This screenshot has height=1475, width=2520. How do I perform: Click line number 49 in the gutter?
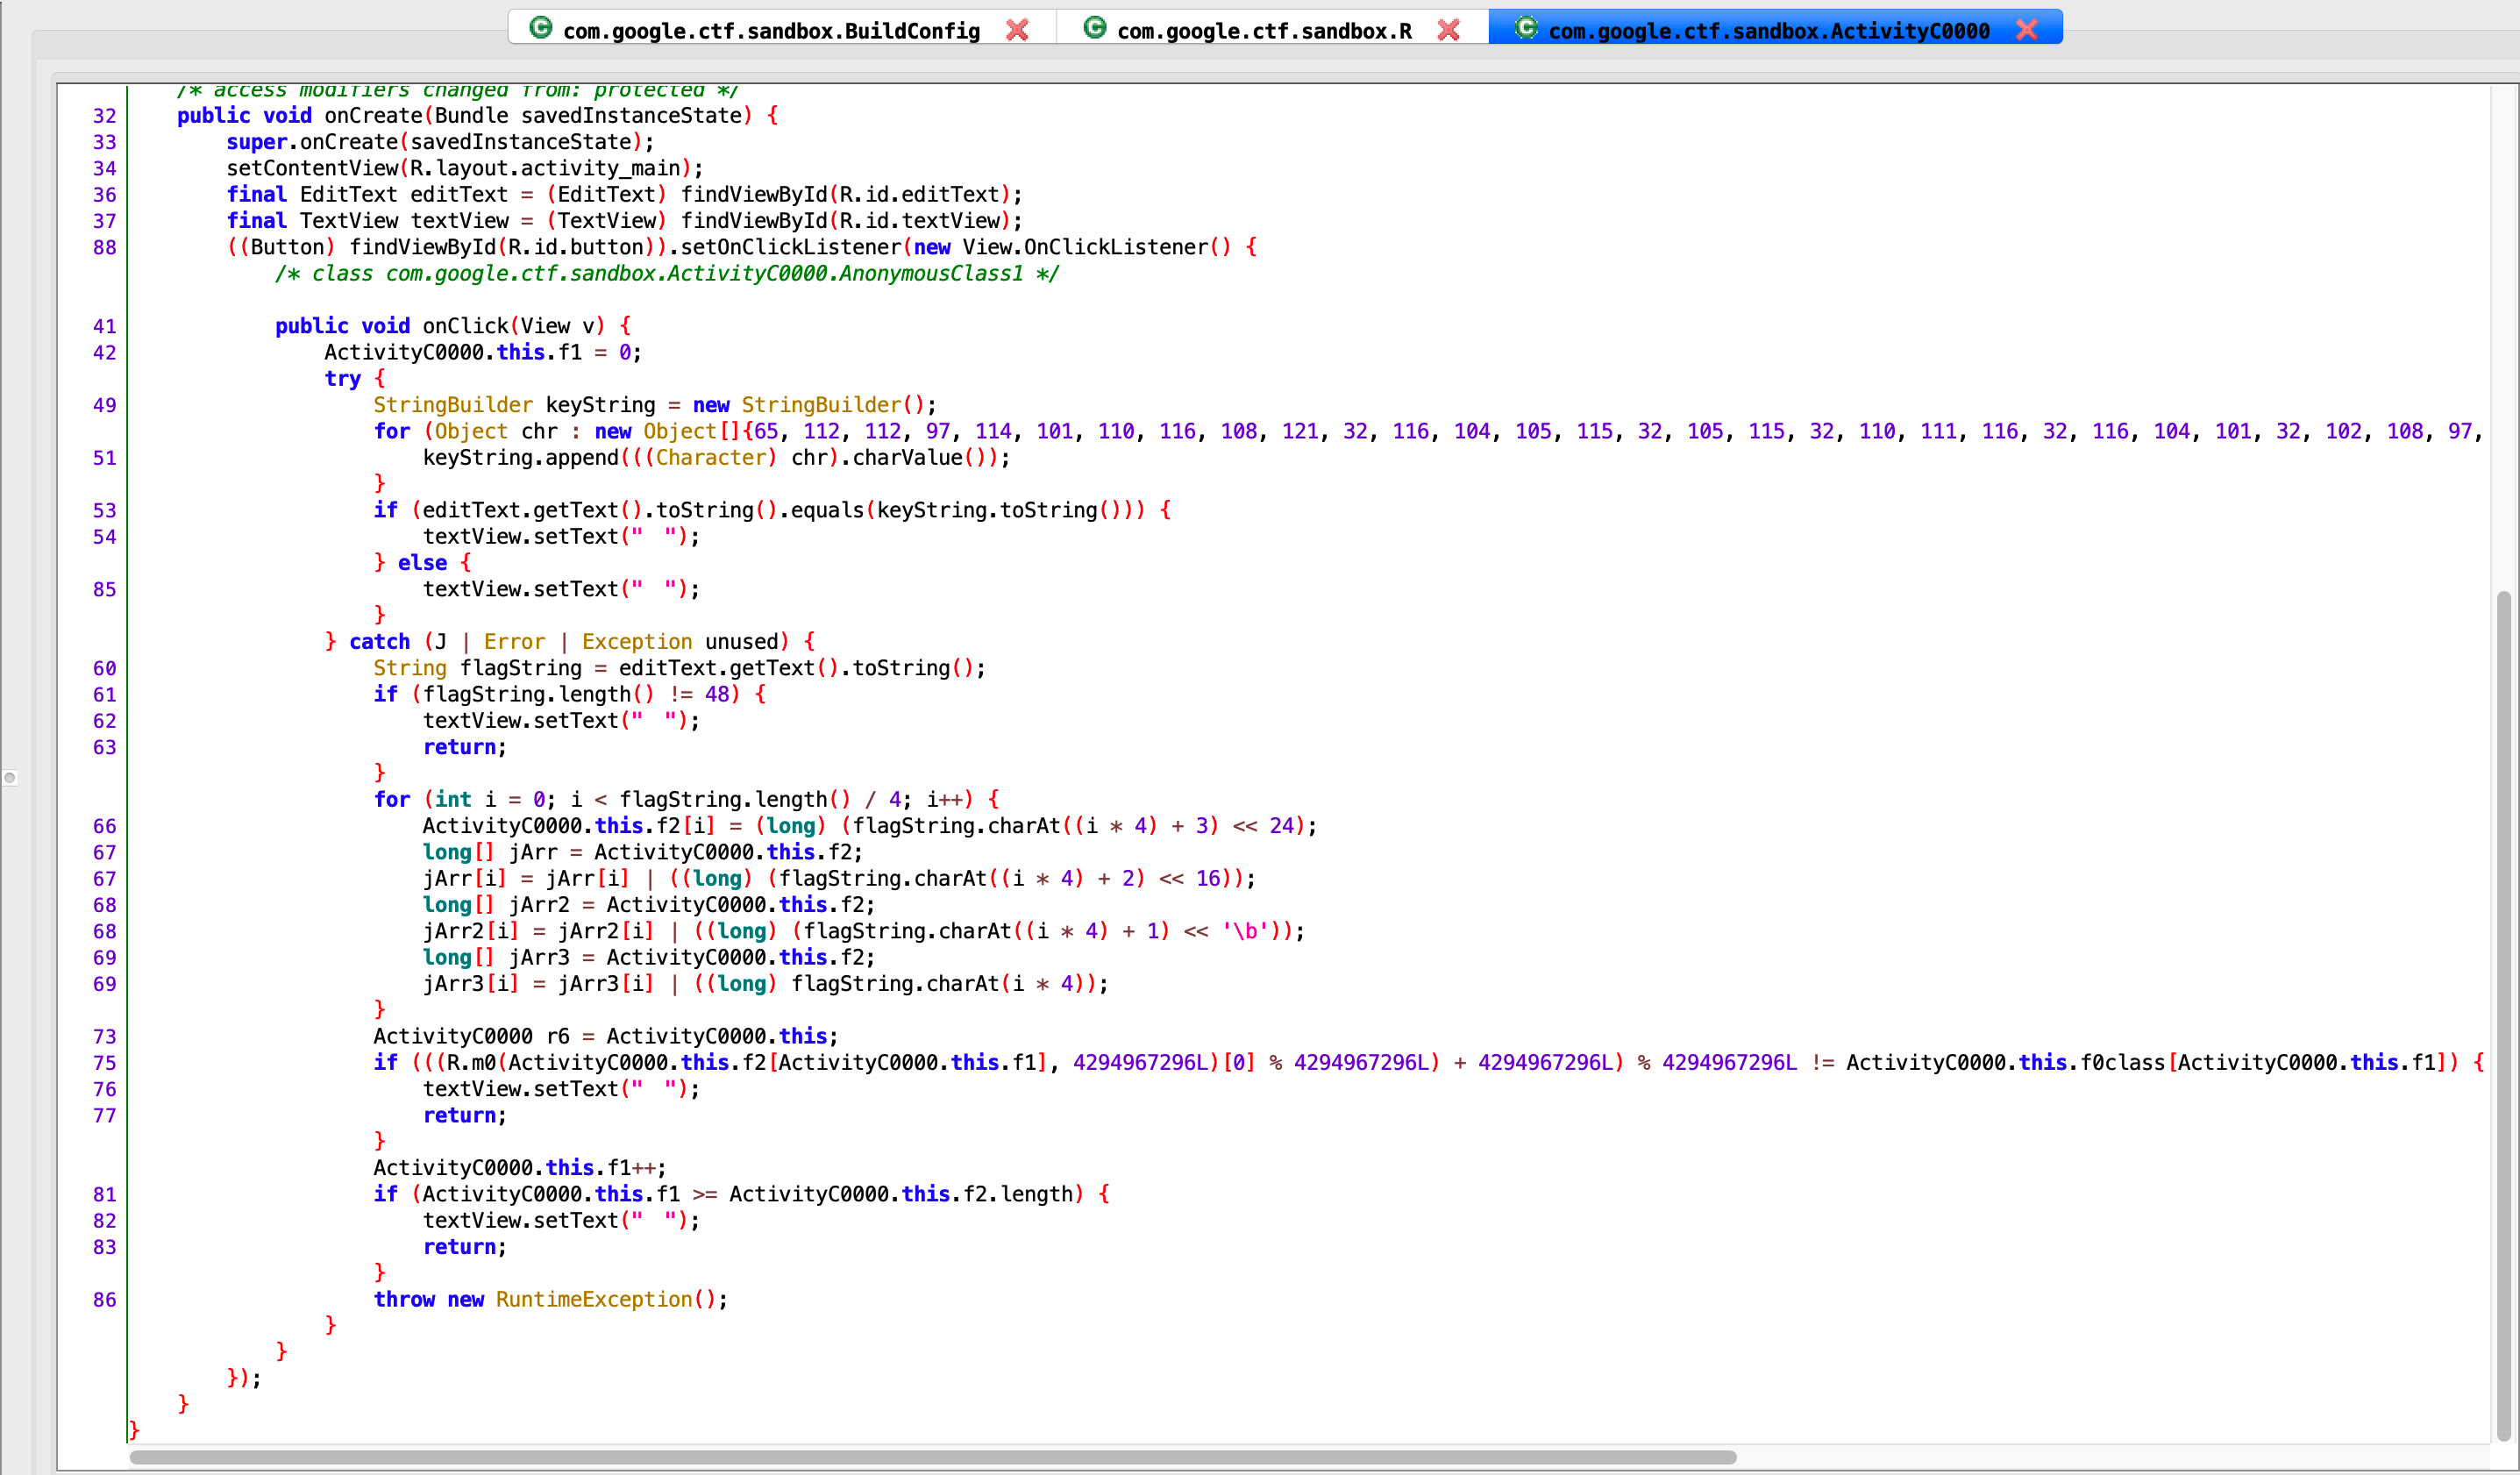pyautogui.click(x=105, y=406)
